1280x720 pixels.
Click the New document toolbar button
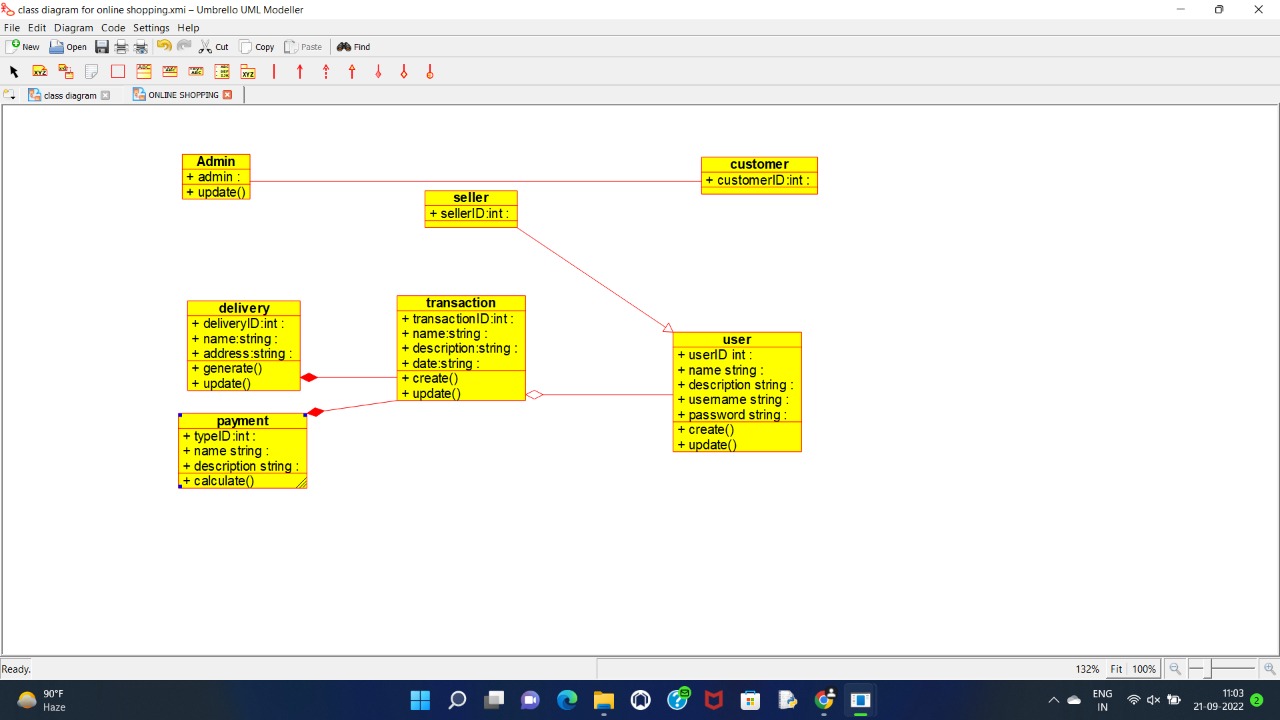23,47
